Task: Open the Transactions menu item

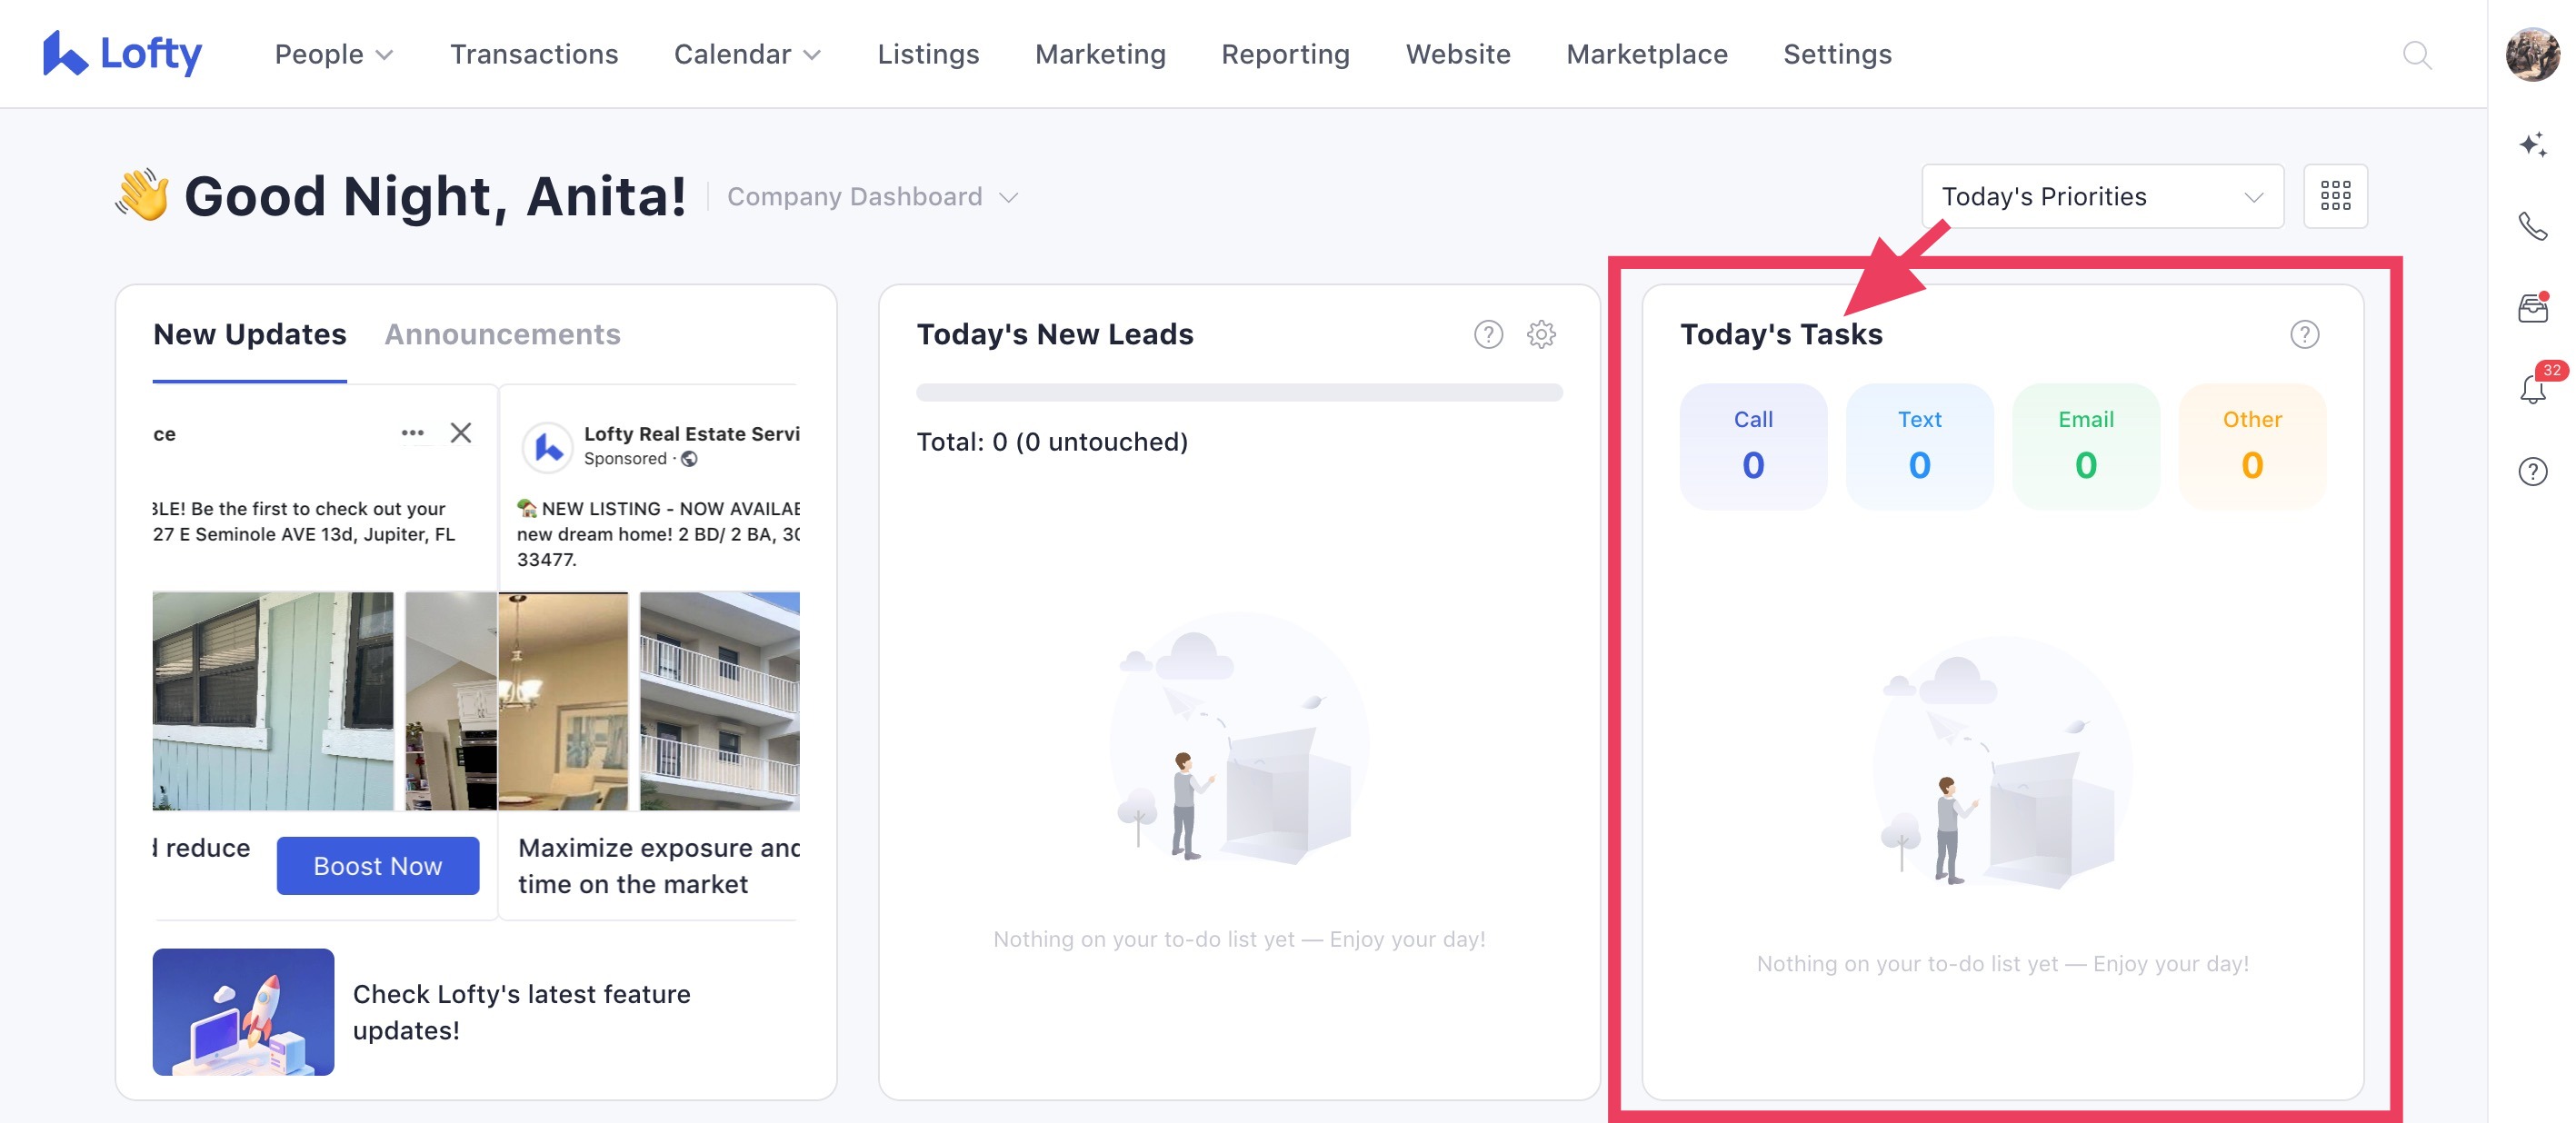Action: [533, 54]
